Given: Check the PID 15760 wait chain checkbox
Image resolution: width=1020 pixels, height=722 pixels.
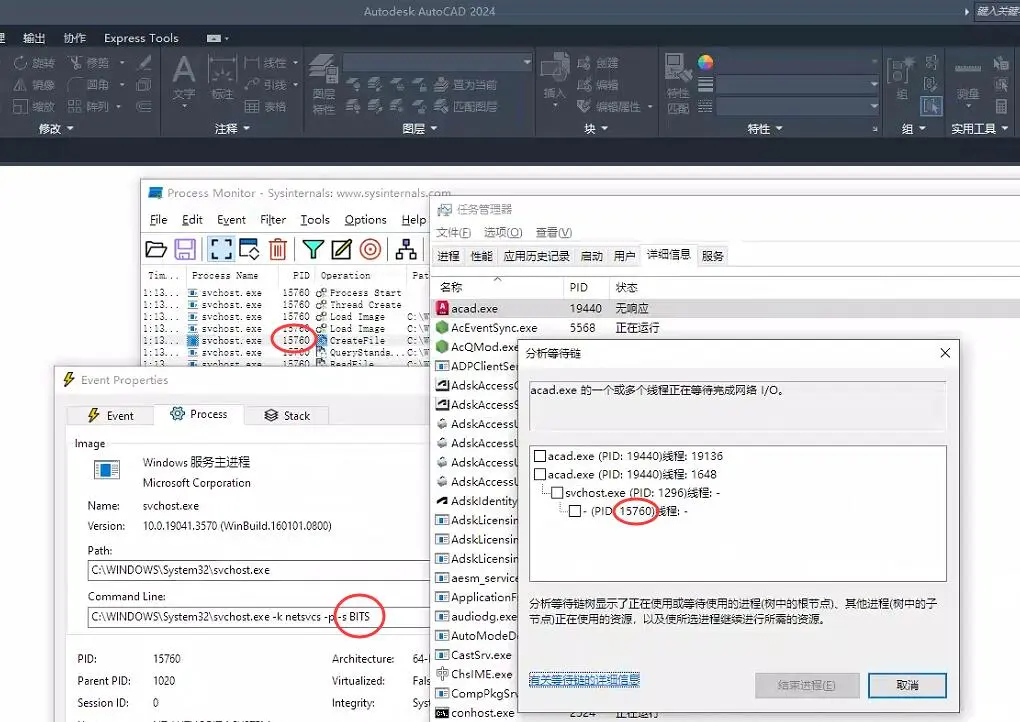Looking at the screenshot, I should coord(575,511).
